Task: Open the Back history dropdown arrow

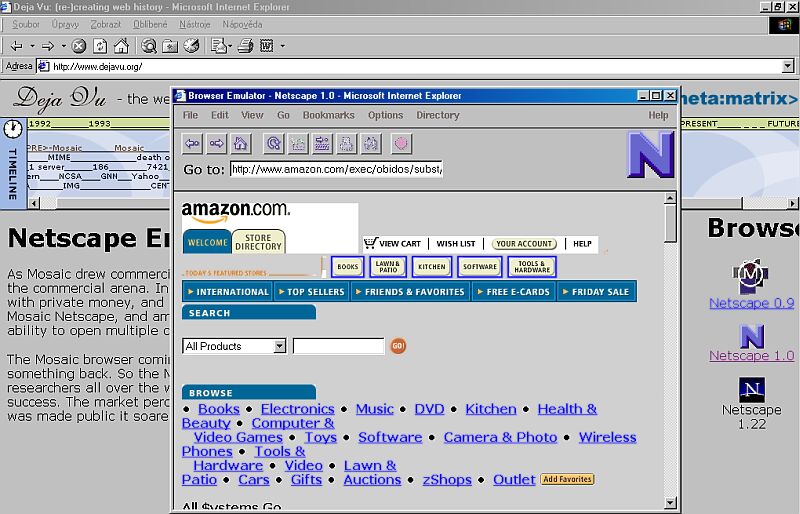Action: point(32,46)
